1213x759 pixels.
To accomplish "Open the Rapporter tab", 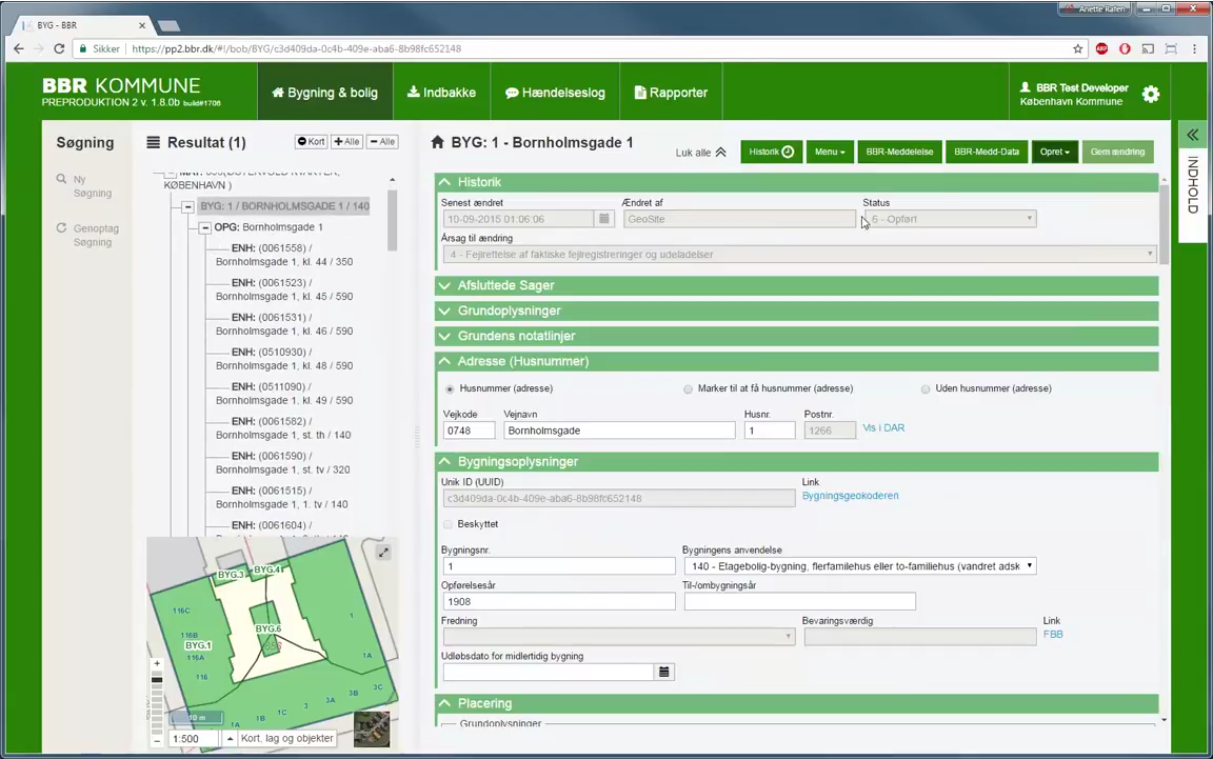I will (x=671, y=92).
